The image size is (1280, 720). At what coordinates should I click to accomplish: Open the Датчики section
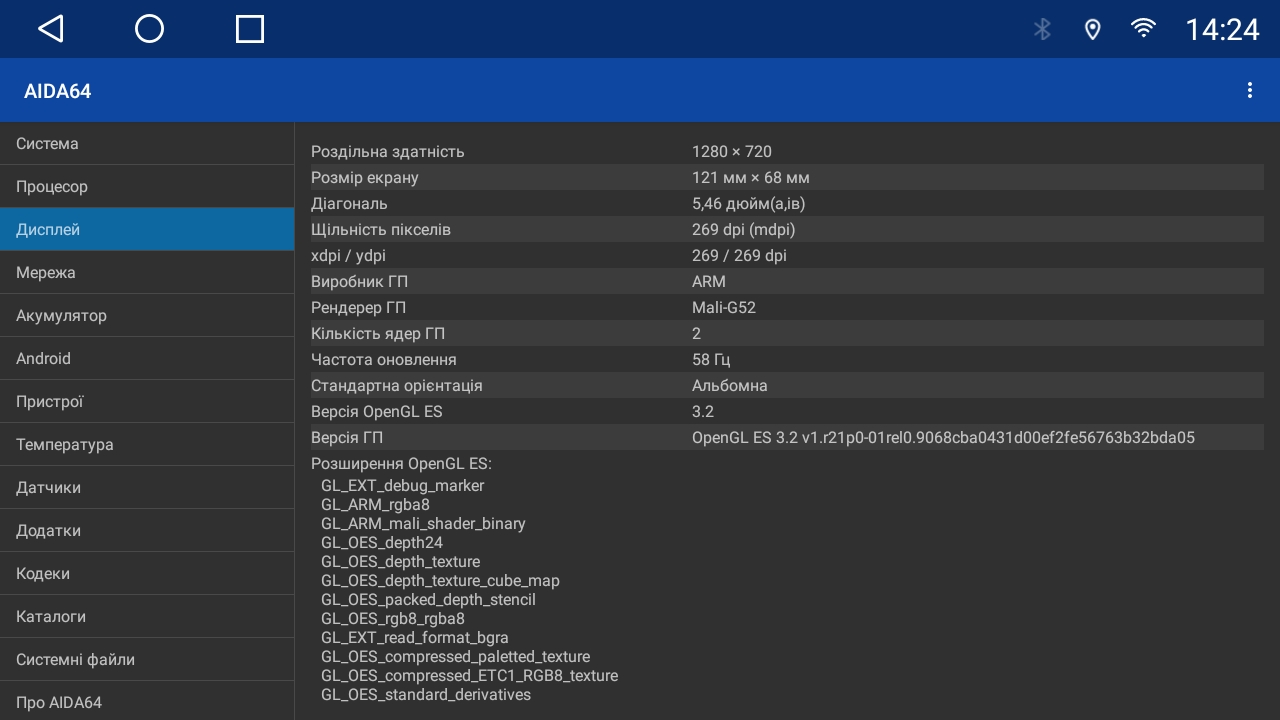(x=147, y=488)
